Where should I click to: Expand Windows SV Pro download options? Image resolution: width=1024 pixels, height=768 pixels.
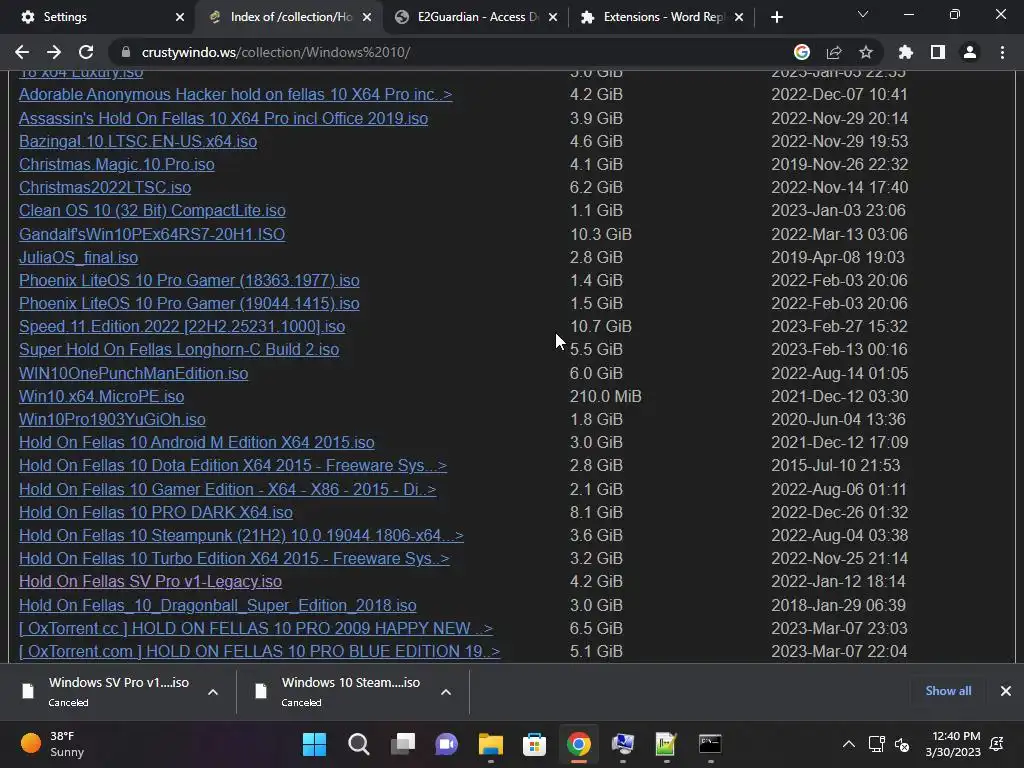point(213,692)
